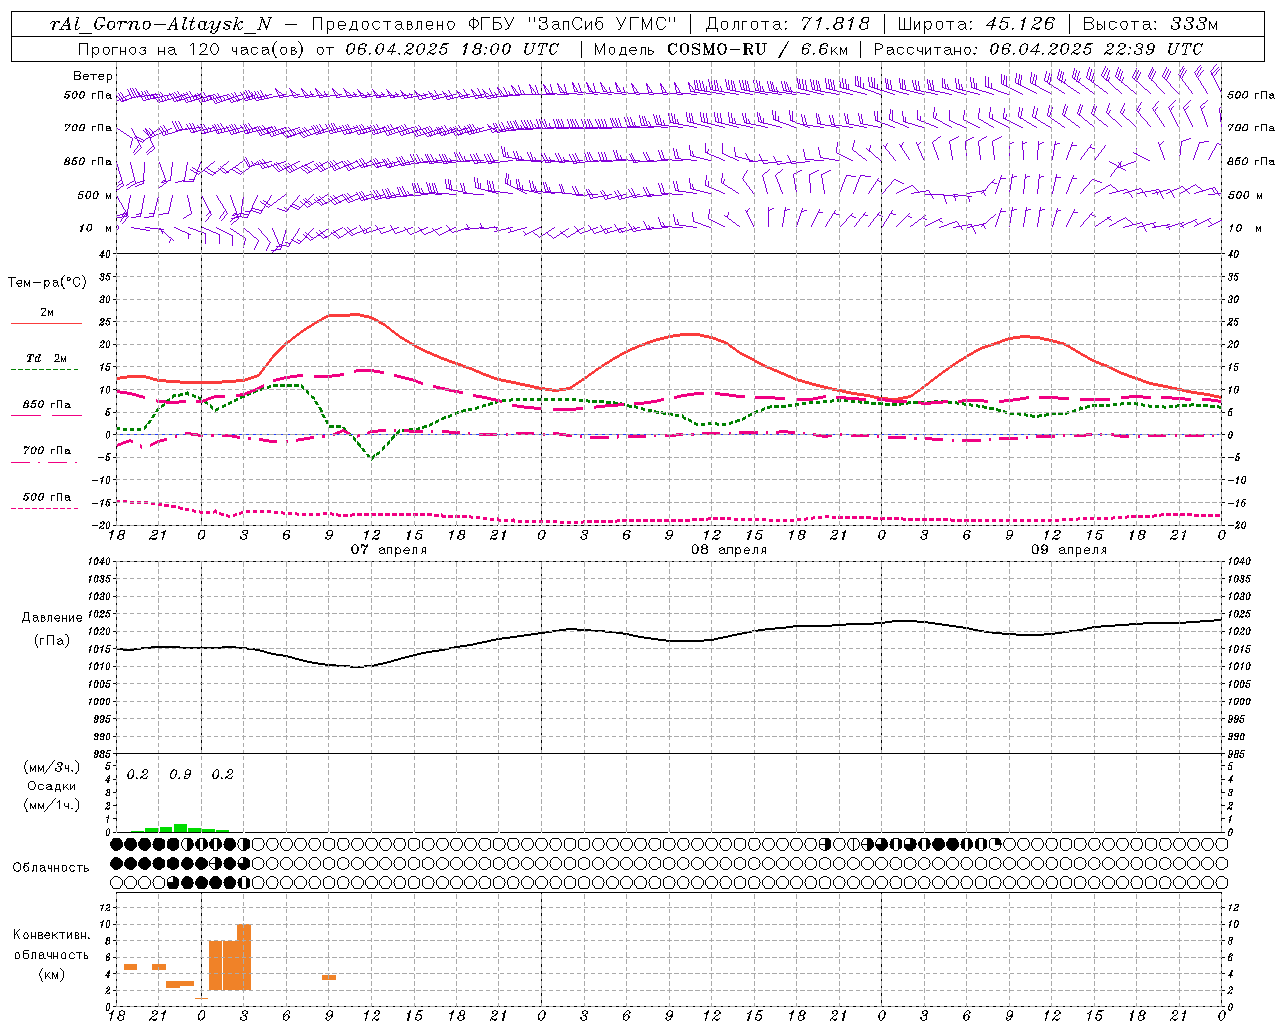Click the Тем-ра(°C) axis title
The width and height of the screenshot is (1280, 1024).
(47, 283)
